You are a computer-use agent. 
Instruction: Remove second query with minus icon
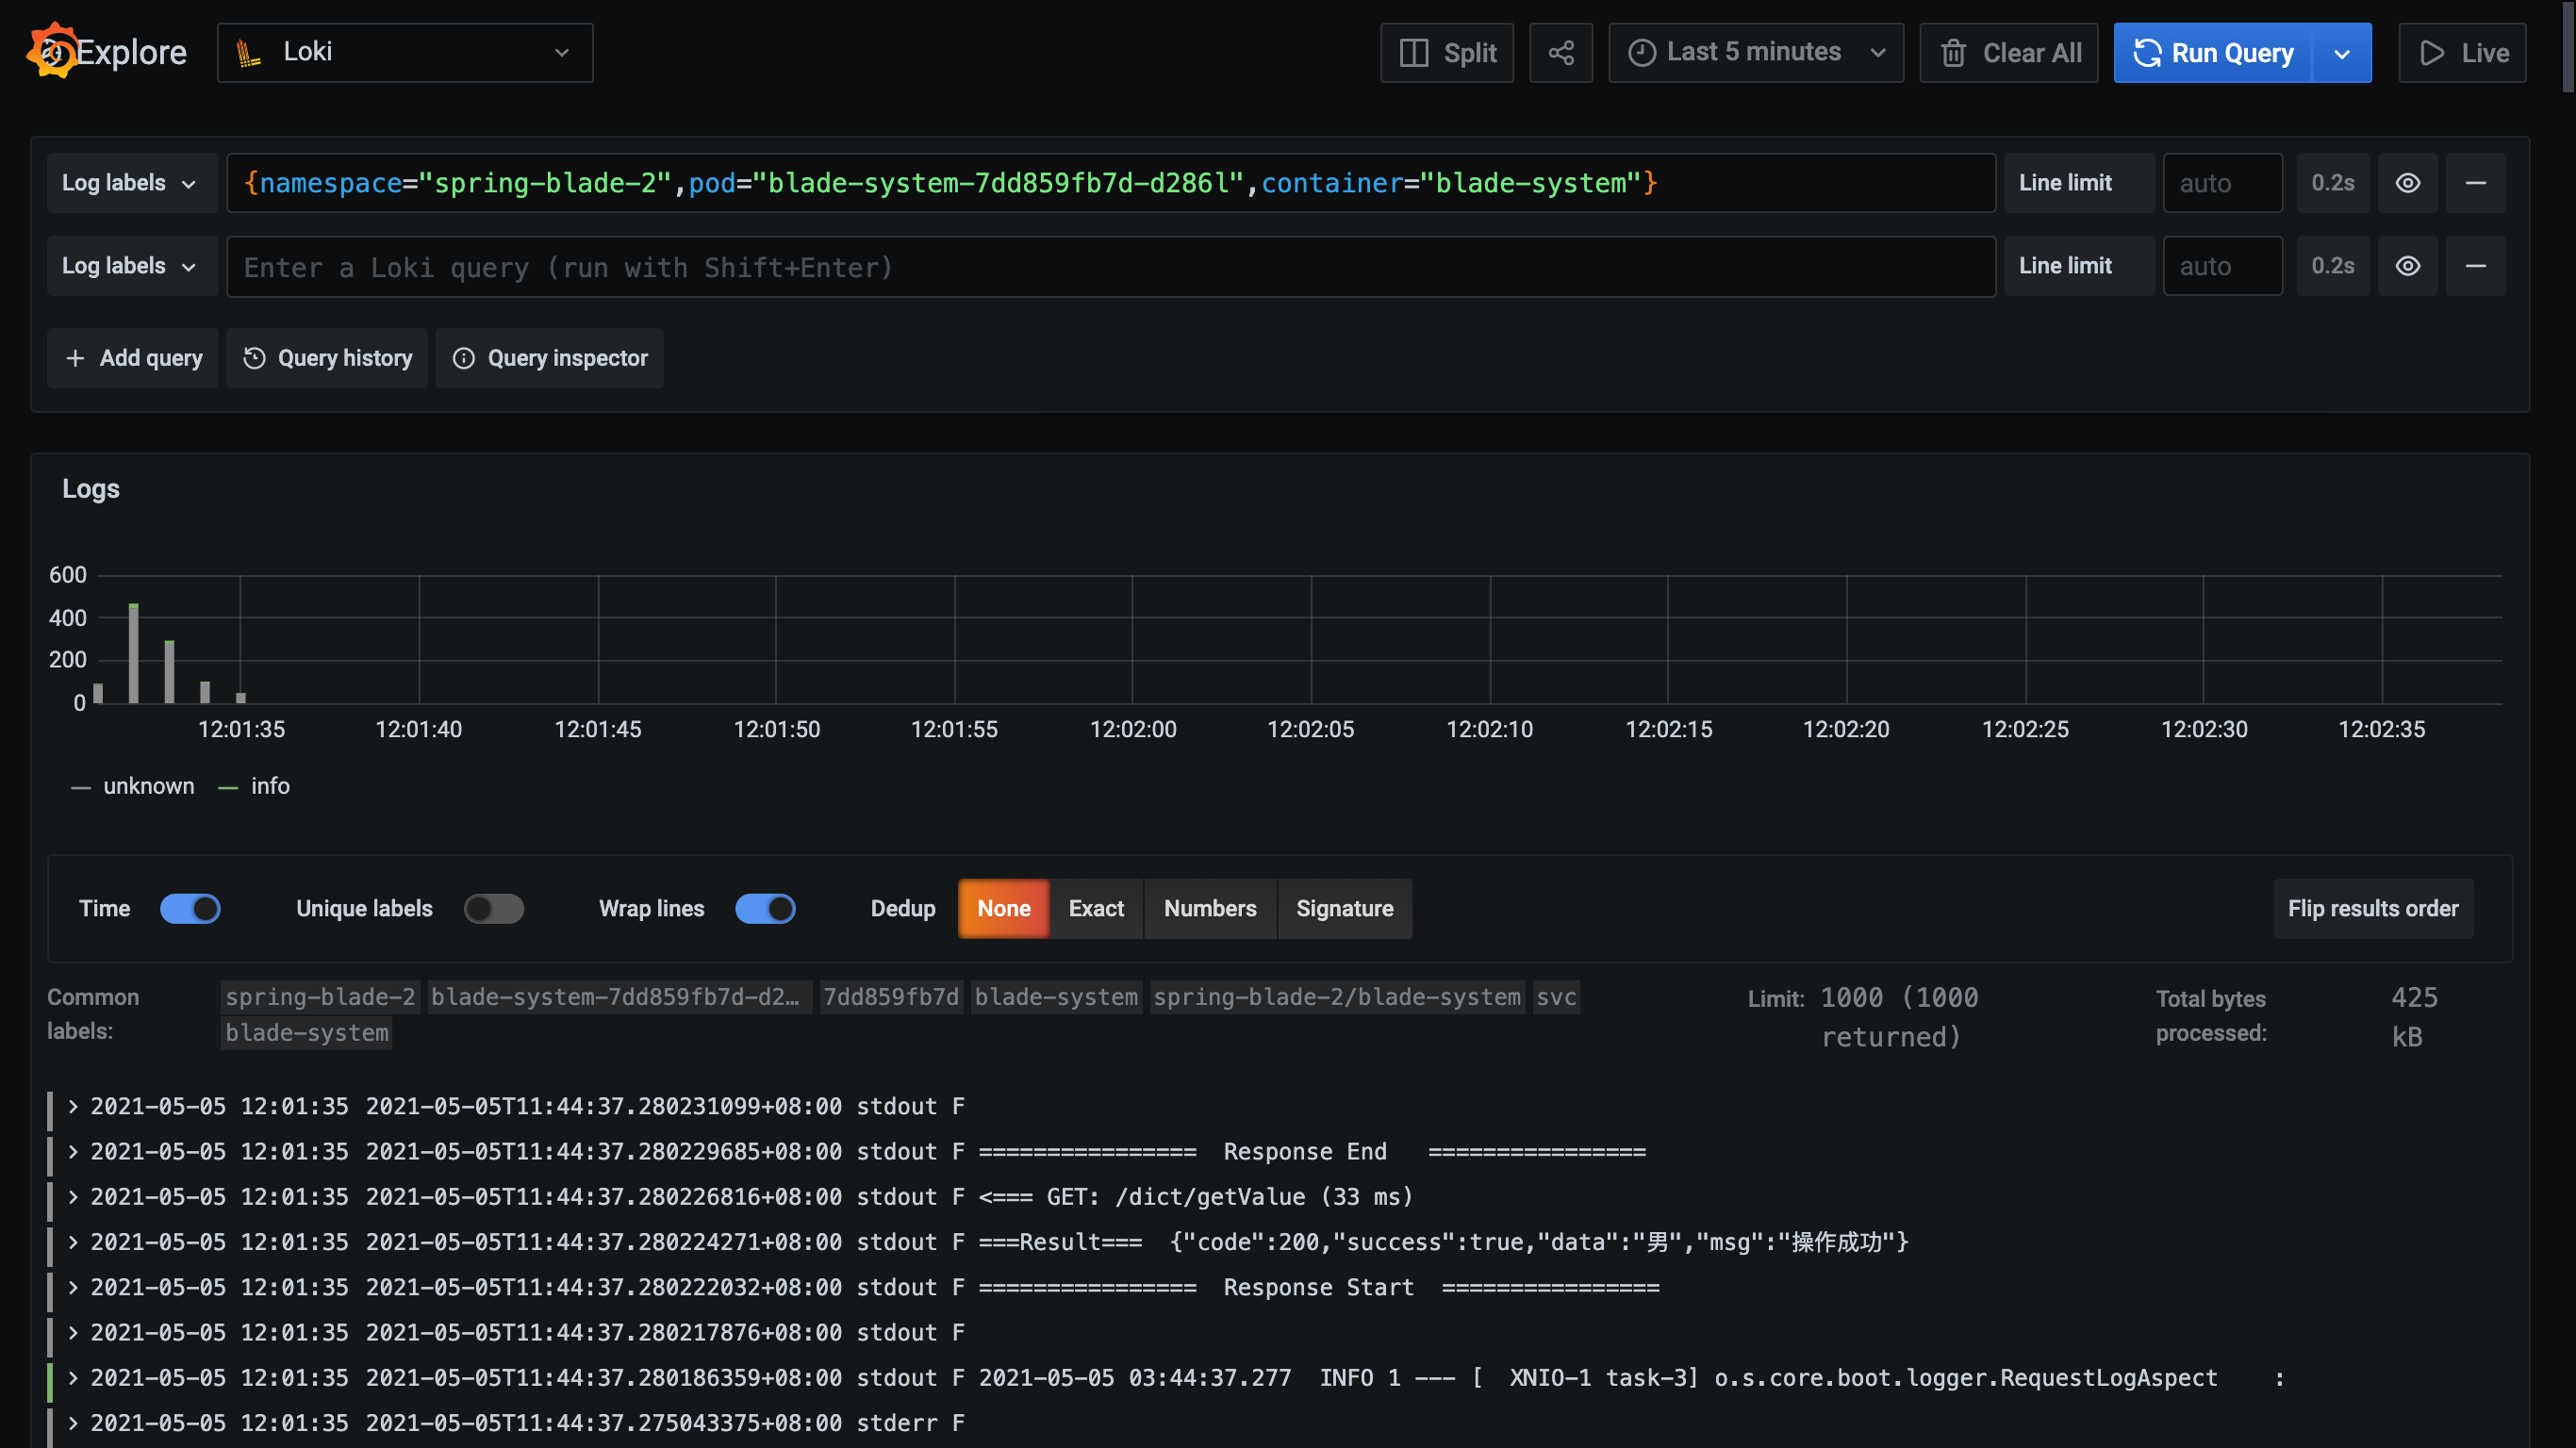(x=2475, y=266)
